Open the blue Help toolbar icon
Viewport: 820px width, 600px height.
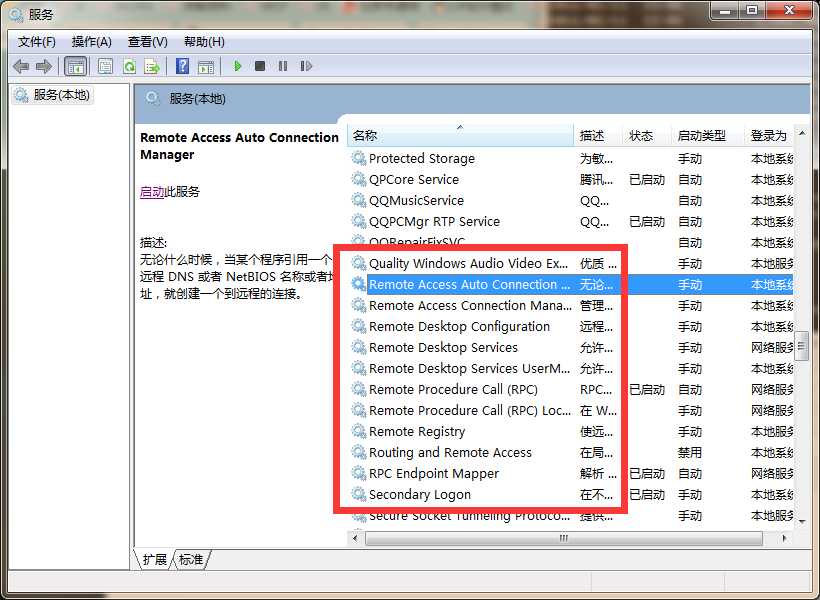[x=183, y=66]
